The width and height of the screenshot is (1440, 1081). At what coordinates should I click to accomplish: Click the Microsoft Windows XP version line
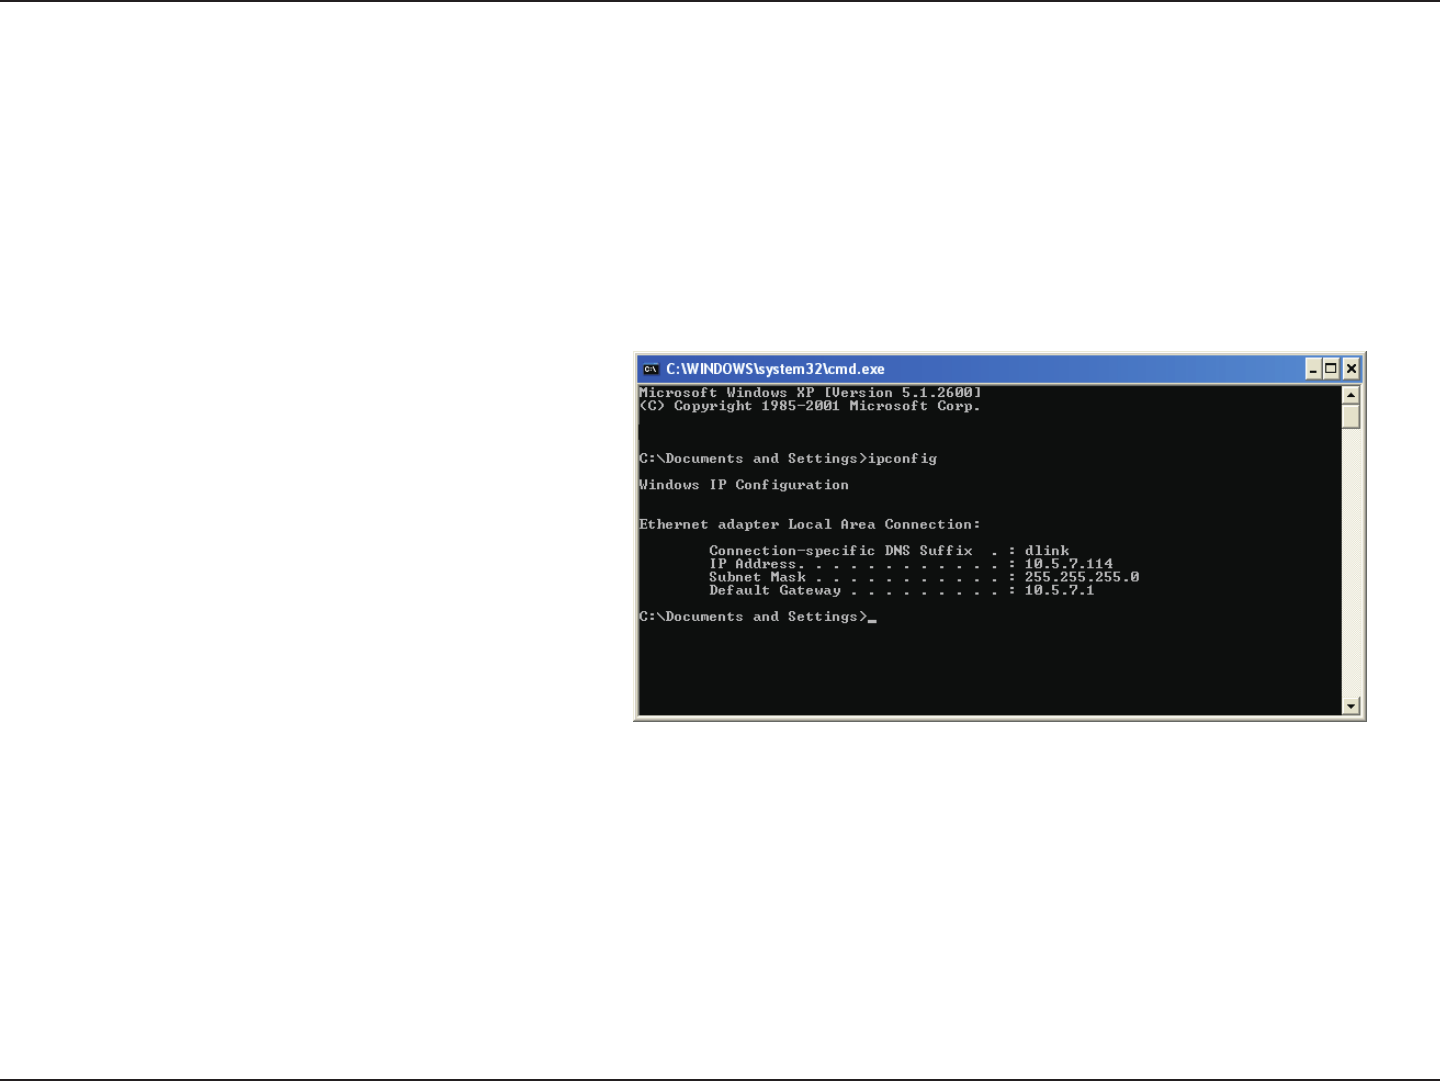click(x=810, y=393)
